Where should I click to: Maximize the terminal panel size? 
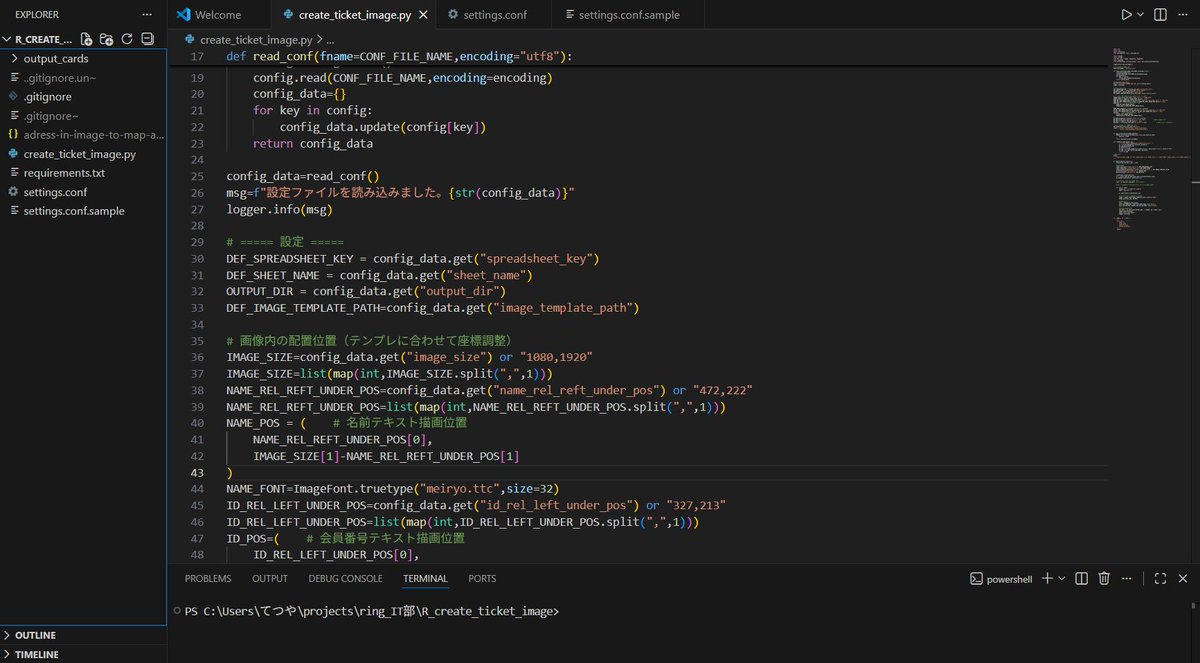pyautogui.click(x=1160, y=579)
